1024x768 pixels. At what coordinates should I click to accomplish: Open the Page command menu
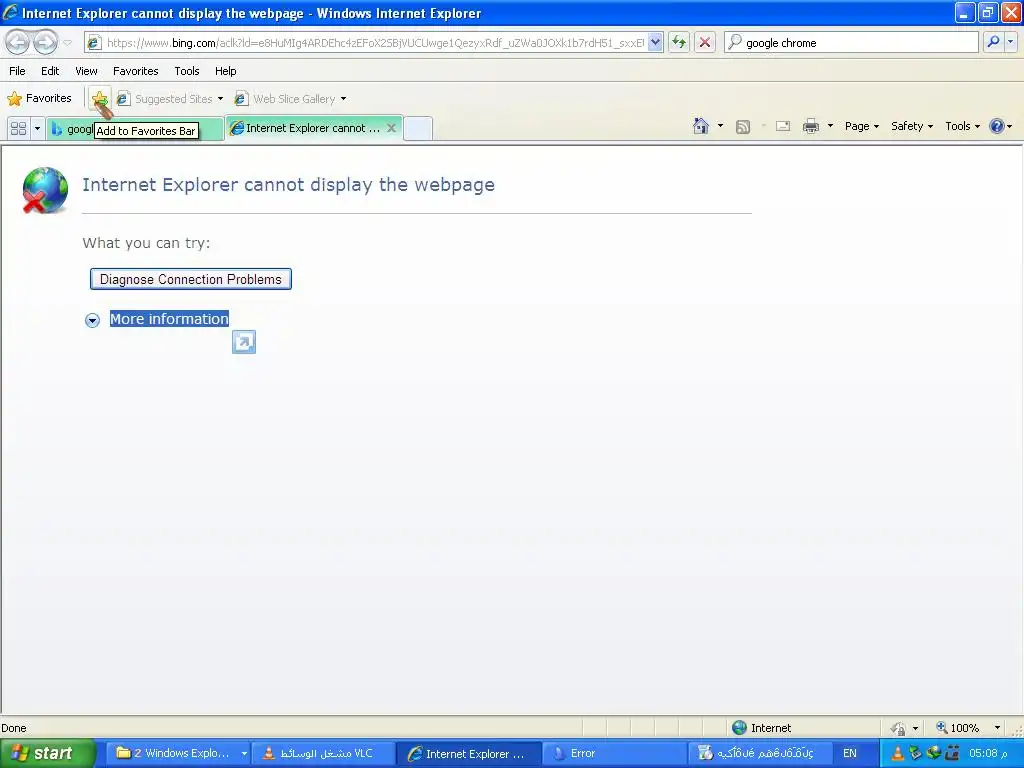coord(862,126)
